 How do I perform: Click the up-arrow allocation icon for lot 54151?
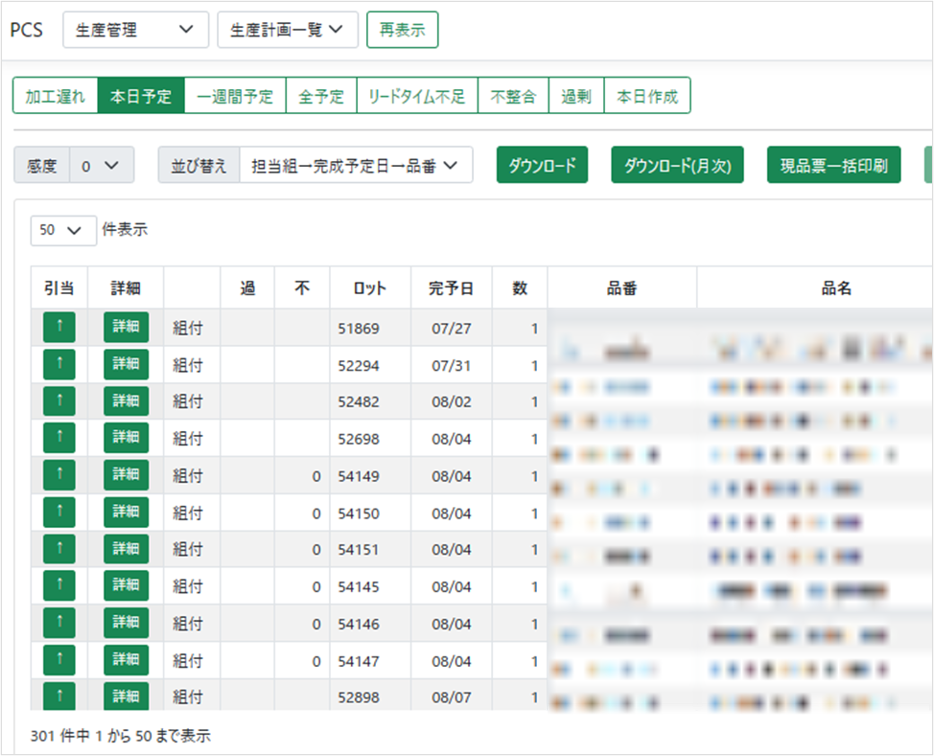click(59, 549)
